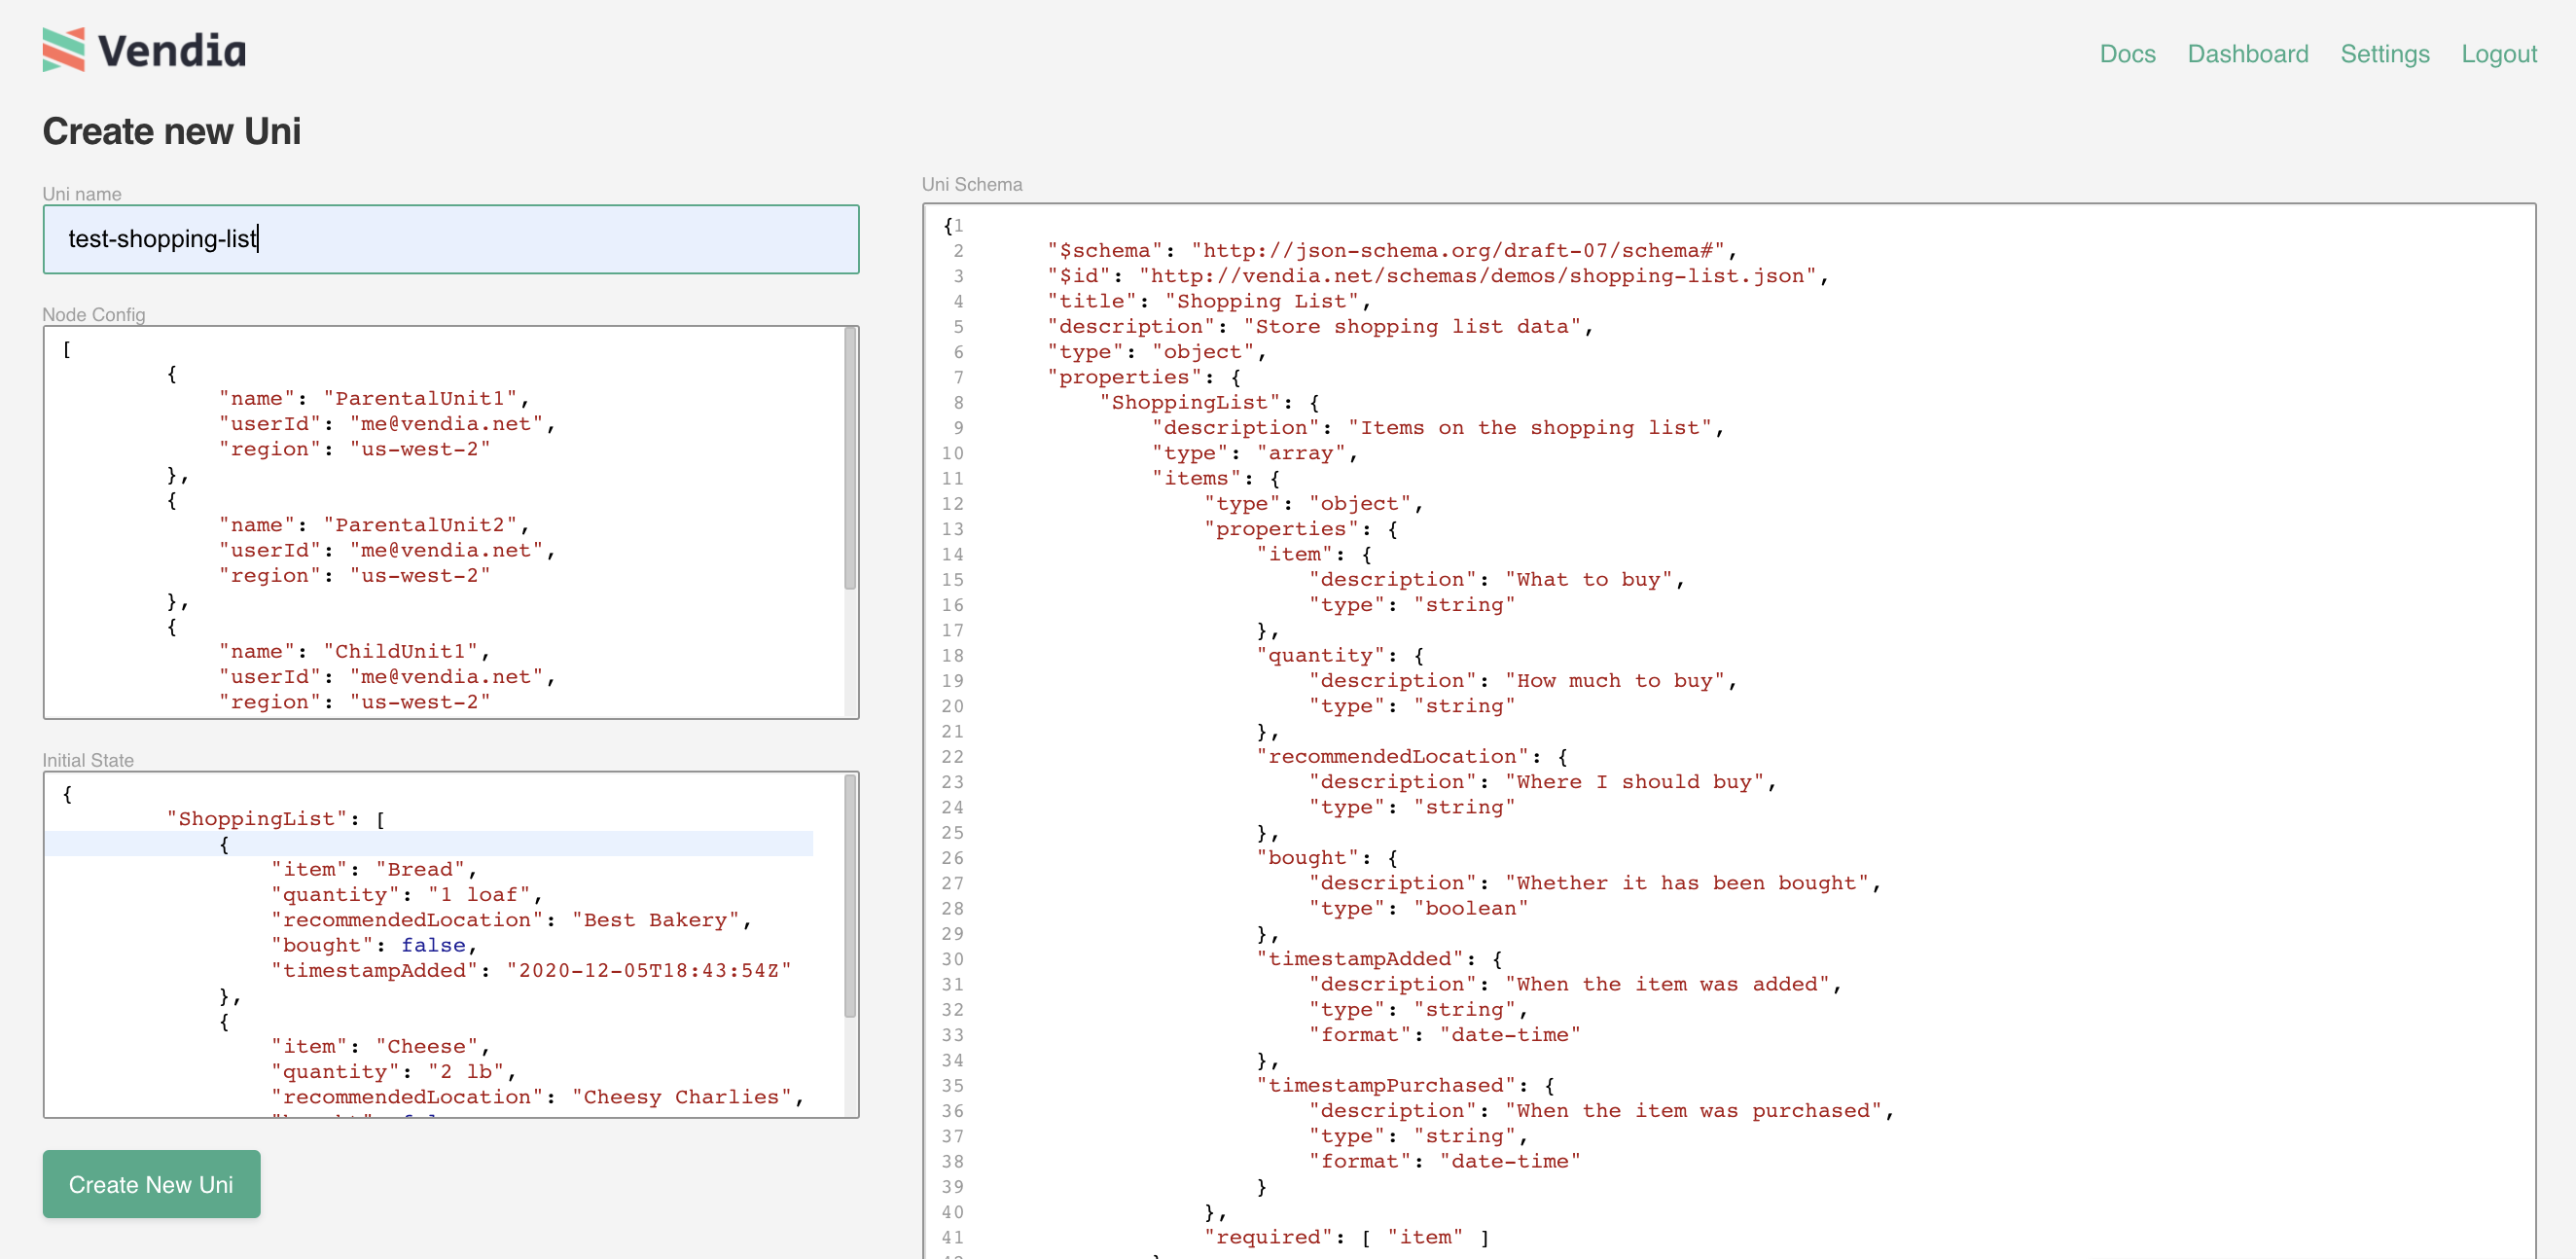Click the "Cheesy Charlies" location value
The image size is (2576, 1259).
pos(680,1097)
